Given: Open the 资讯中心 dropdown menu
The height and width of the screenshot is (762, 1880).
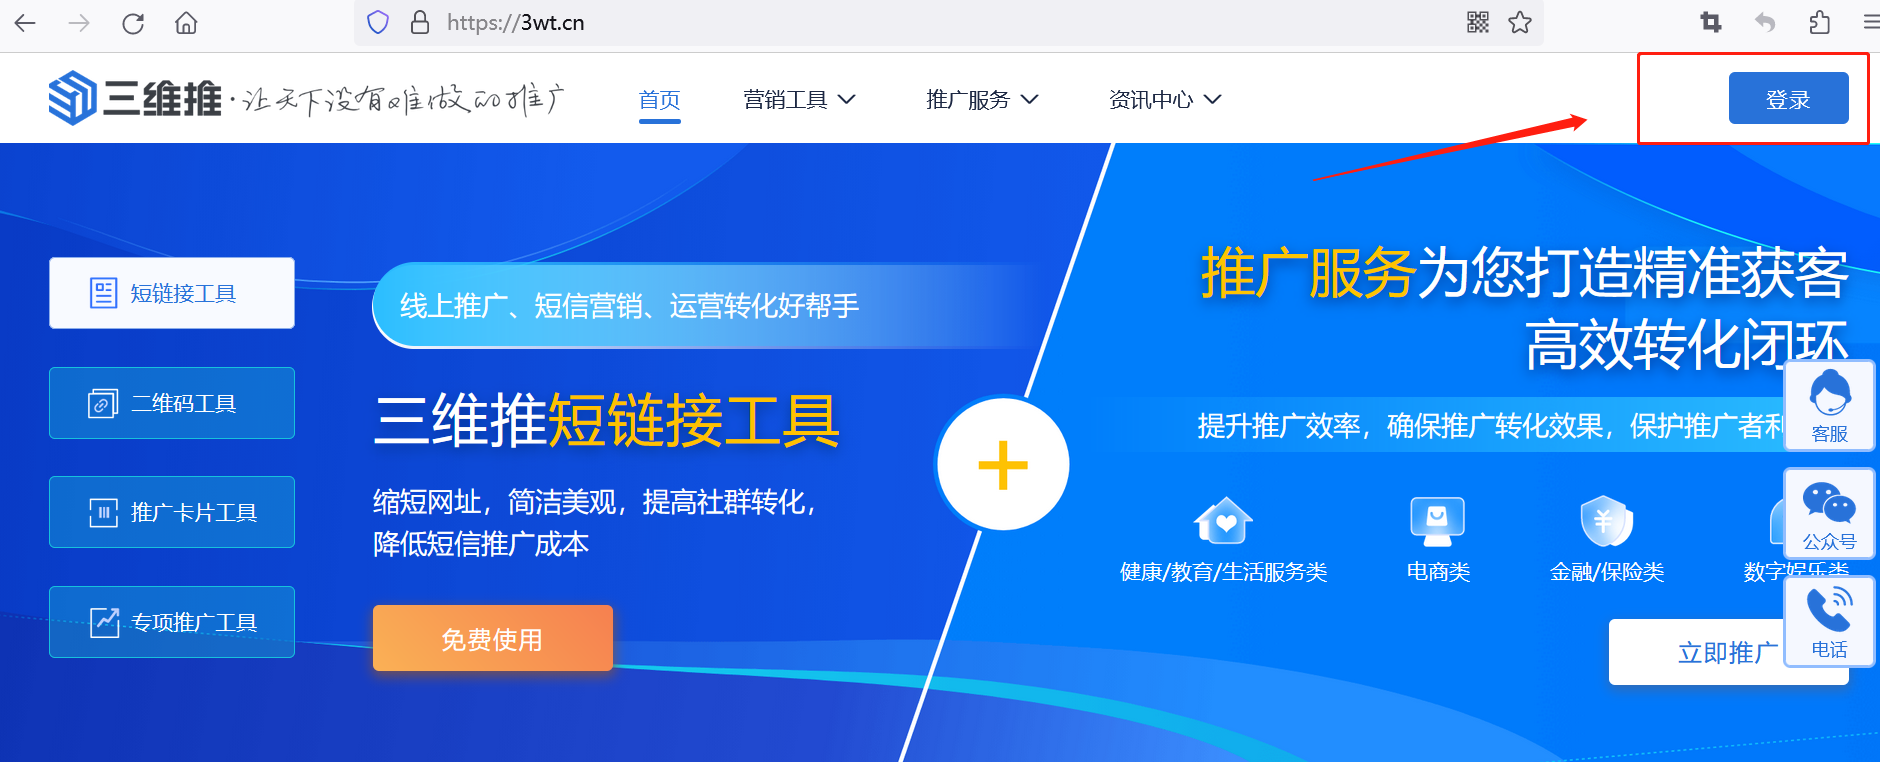Looking at the screenshot, I should 1165,100.
